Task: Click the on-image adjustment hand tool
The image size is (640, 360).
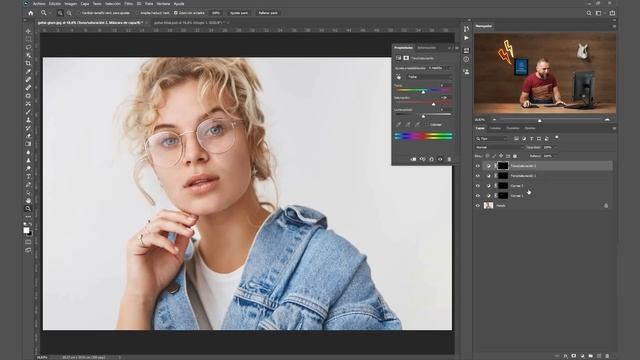Action: [399, 77]
